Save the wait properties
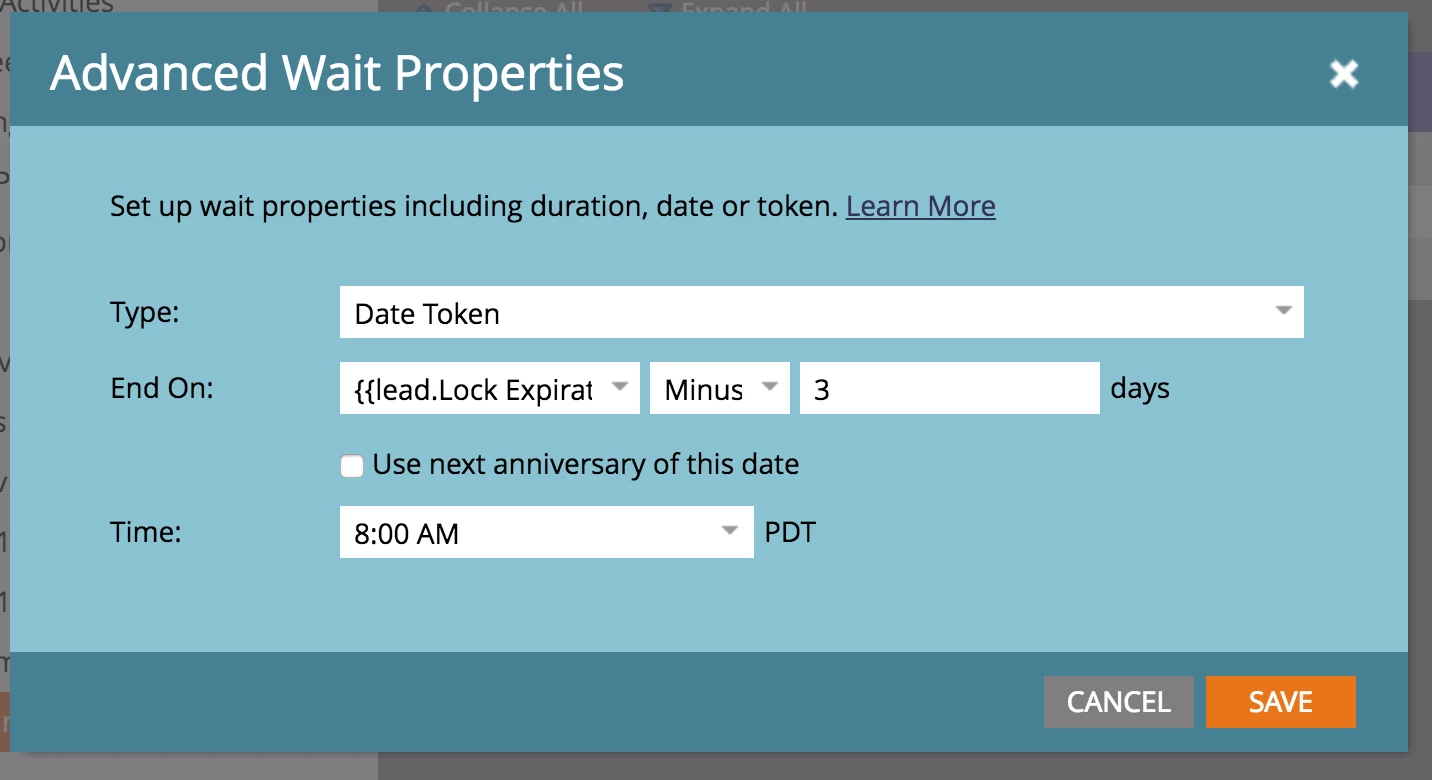Viewport: 1432px width, 780px height. [1281, 702]
